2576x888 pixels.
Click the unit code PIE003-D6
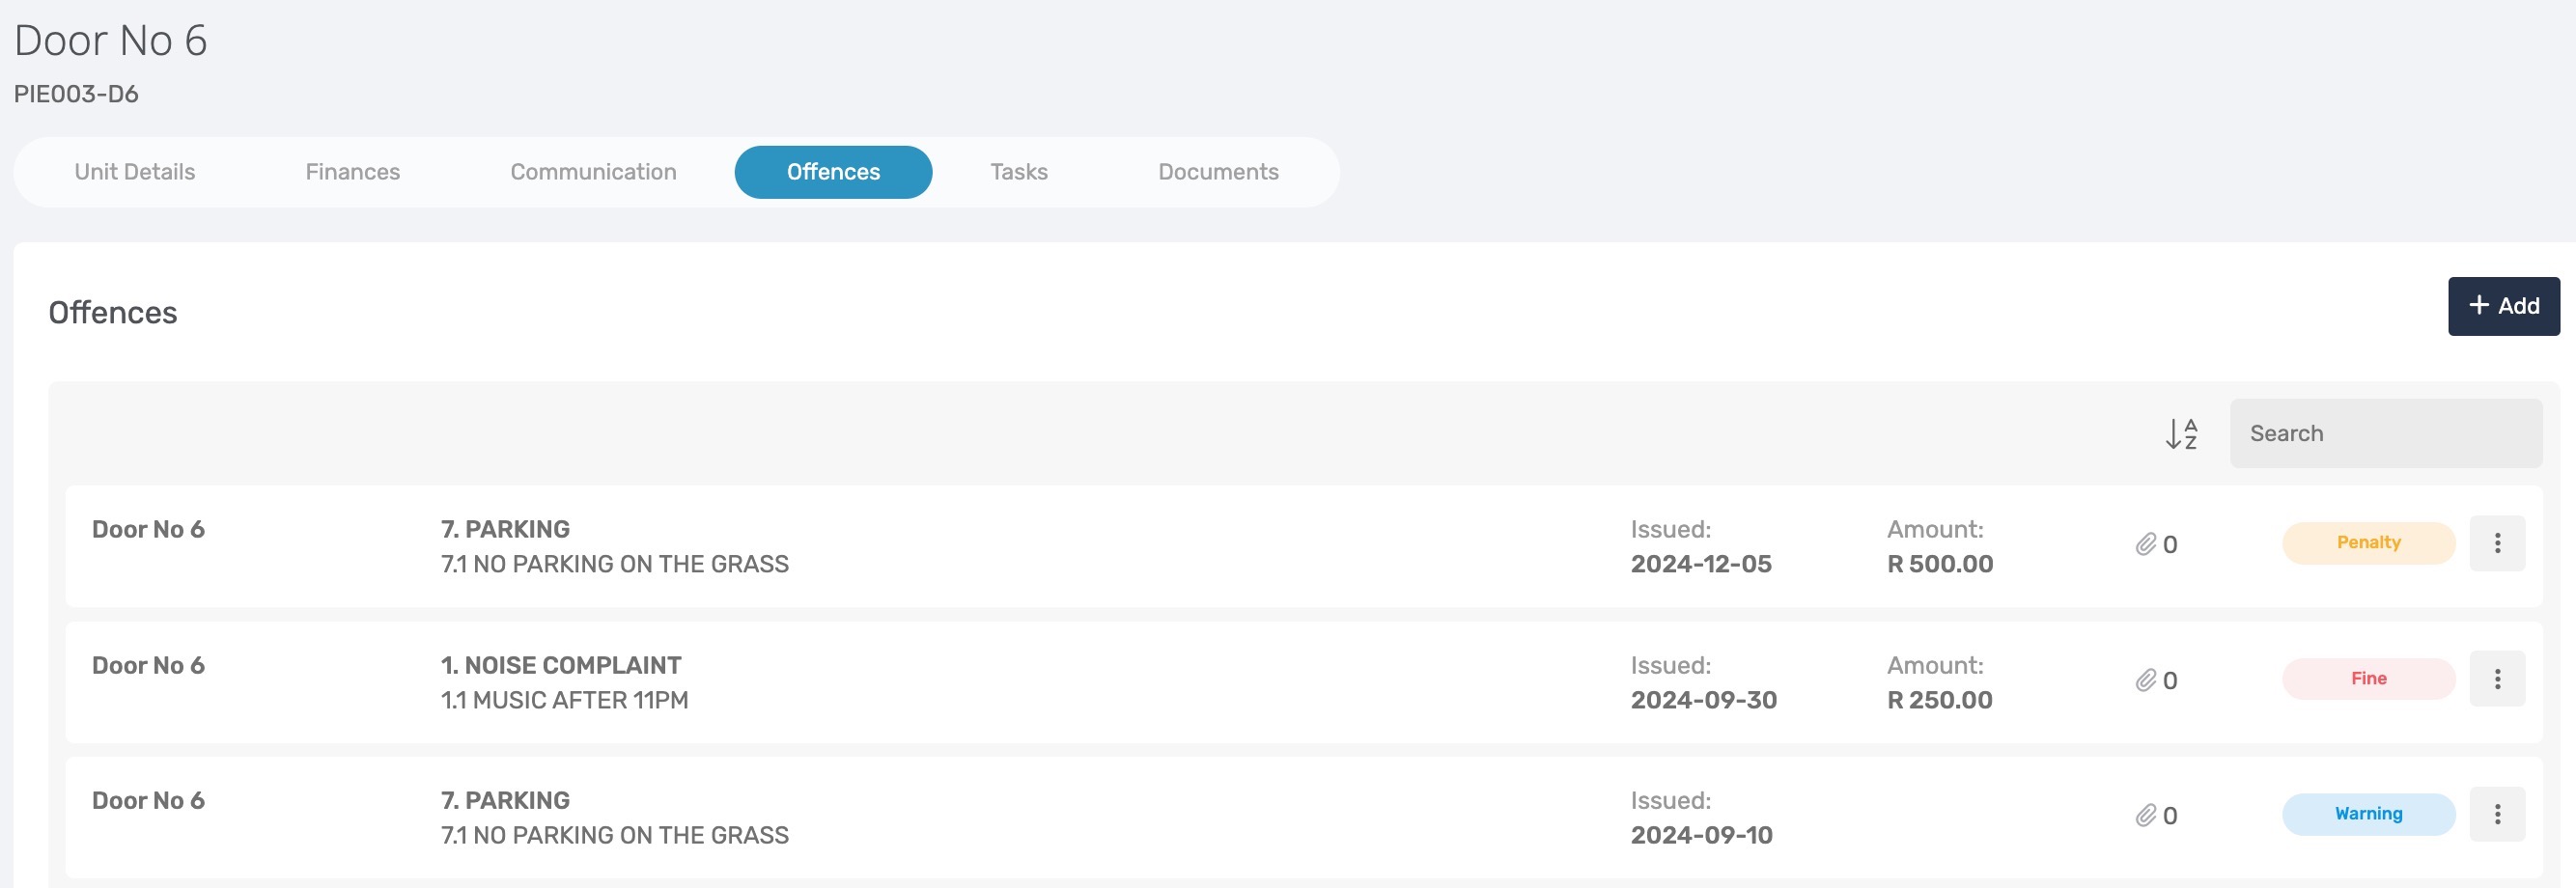pyautogui.click(x=76, y=94)
